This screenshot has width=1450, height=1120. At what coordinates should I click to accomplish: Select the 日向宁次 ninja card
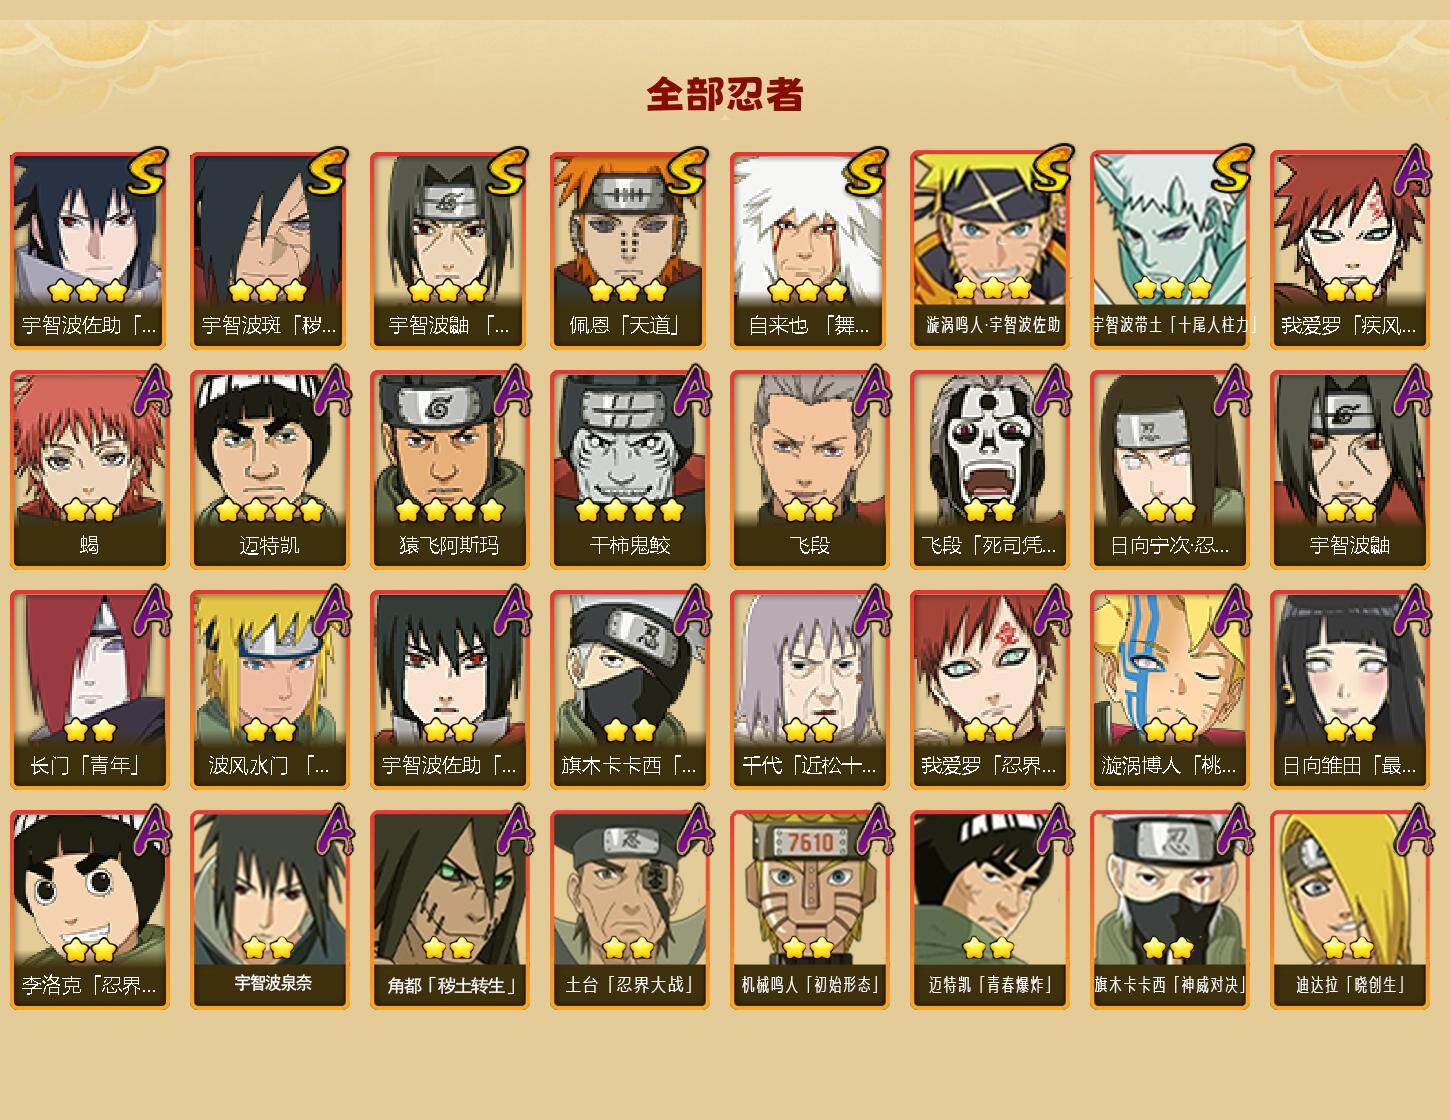[1169, 470]
